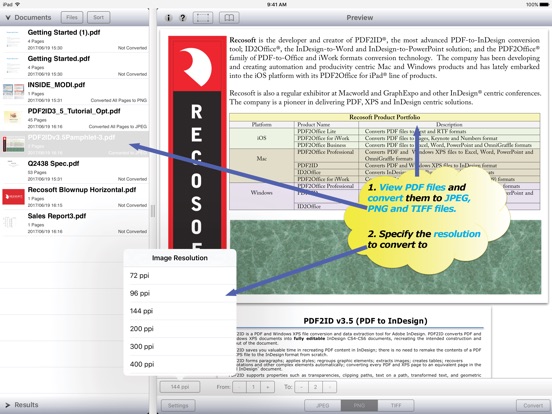Grab the split pane divider handle
The image size is (552, 414).
pyautogui.click(x=153, y=211)
